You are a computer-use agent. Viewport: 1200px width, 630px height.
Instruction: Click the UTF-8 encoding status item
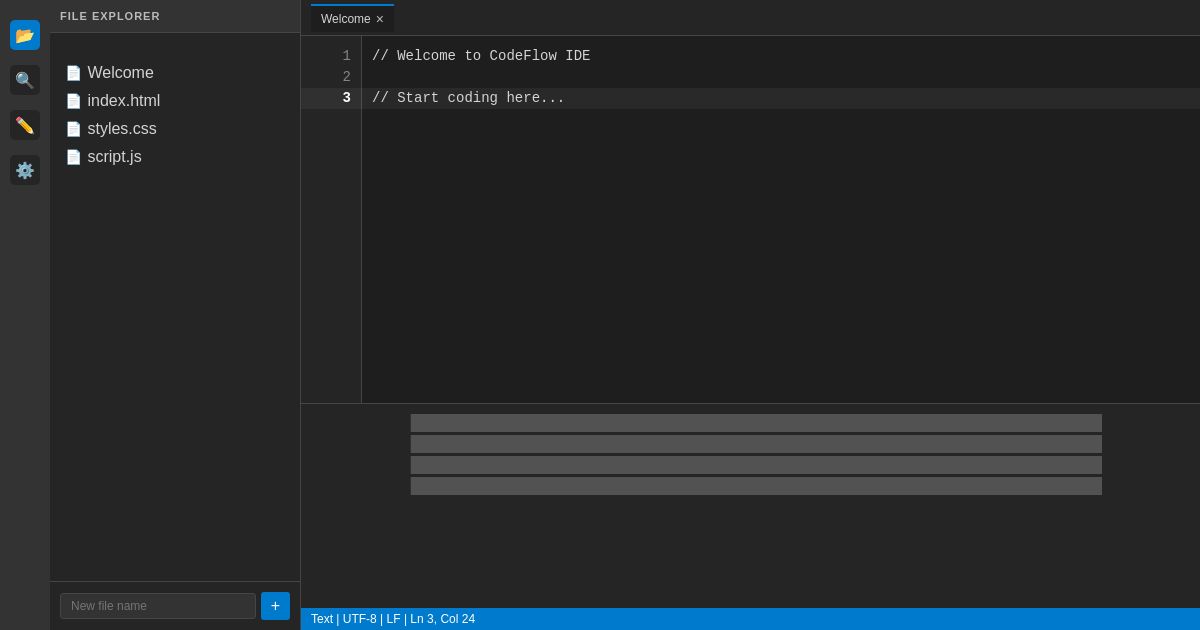tap(360, 619)
